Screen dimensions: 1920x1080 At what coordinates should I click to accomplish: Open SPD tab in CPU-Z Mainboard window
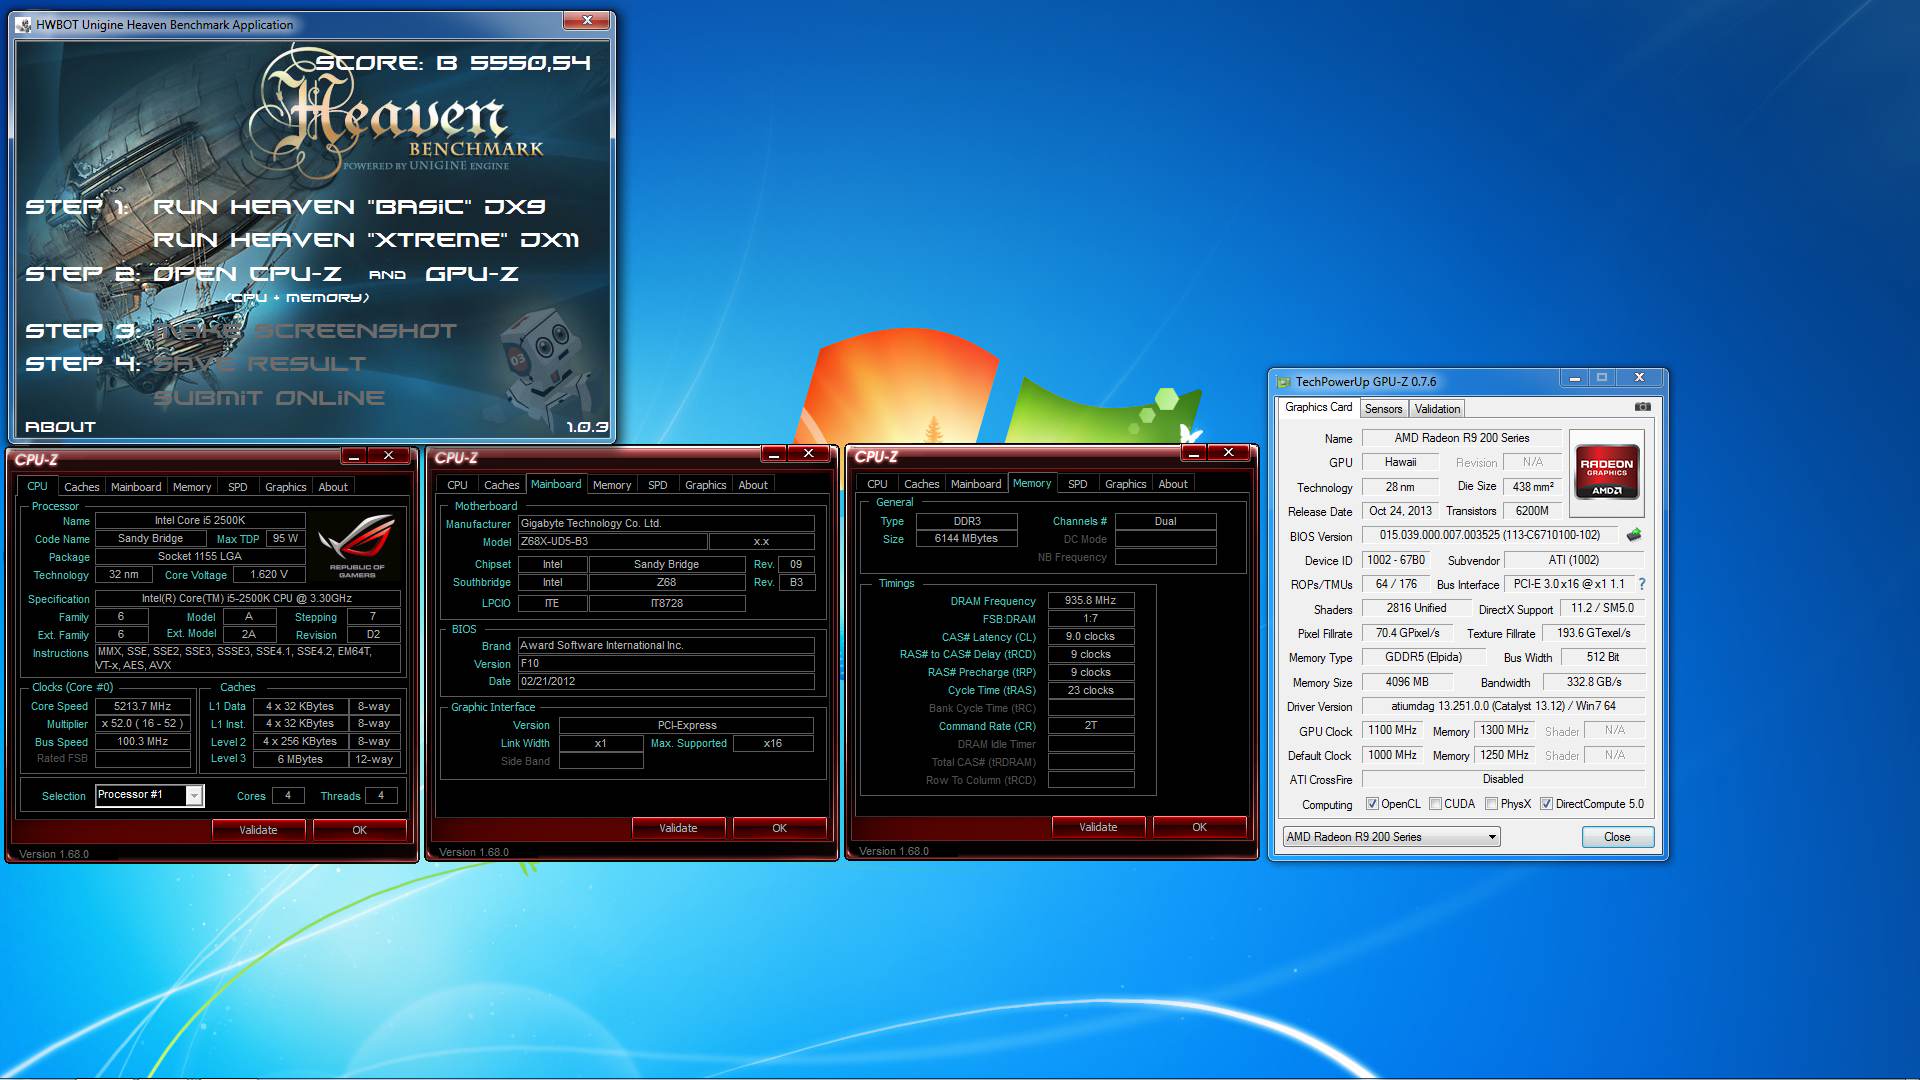[x=657, y=485]
